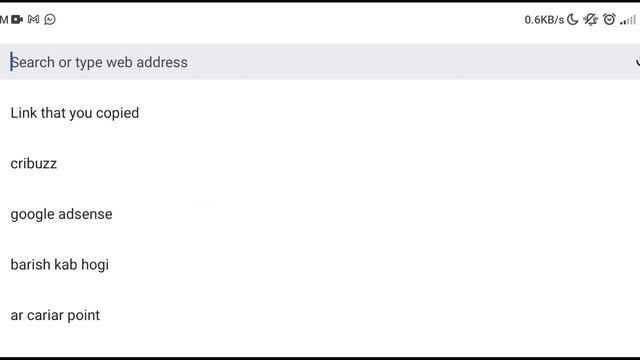Viewport: 640px width, 360px height.
Task: Open the 'barish kab hogi' suggestion
Action: tap(60, 265)
